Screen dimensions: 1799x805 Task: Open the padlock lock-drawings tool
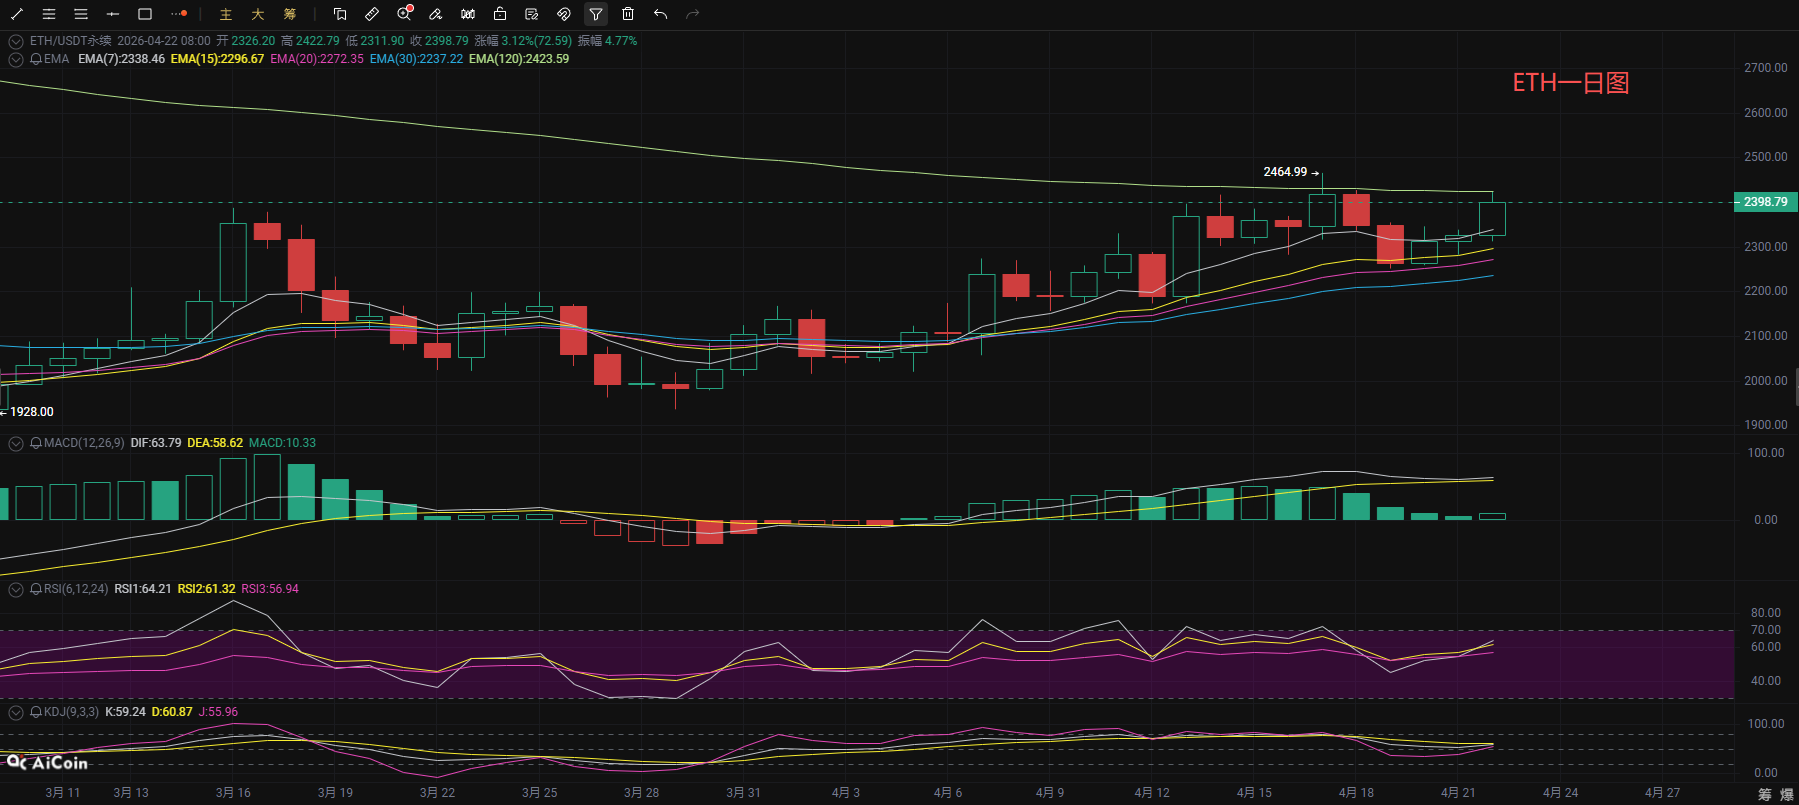point(500,14)
